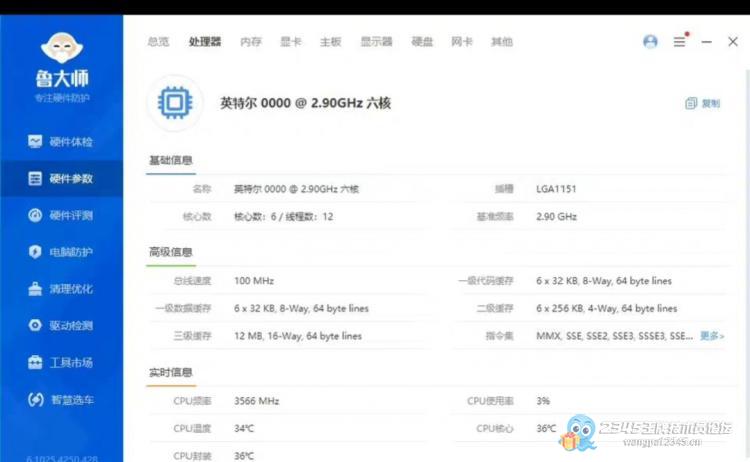Viewport: 750px width, 462px height.
Task: Click the 基础信息 section heading
Action: point(171,160)
